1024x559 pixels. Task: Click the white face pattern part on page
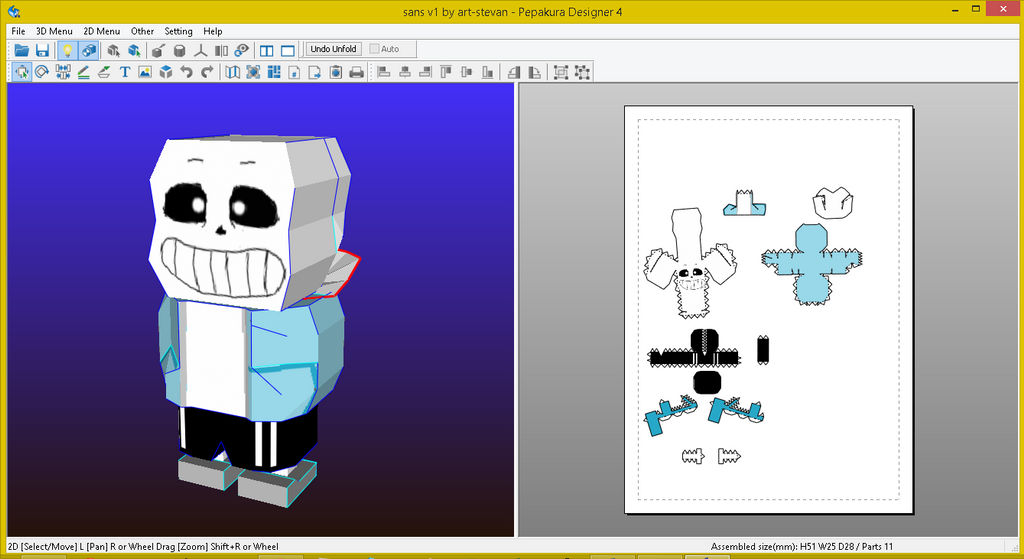tap(690, 264)
